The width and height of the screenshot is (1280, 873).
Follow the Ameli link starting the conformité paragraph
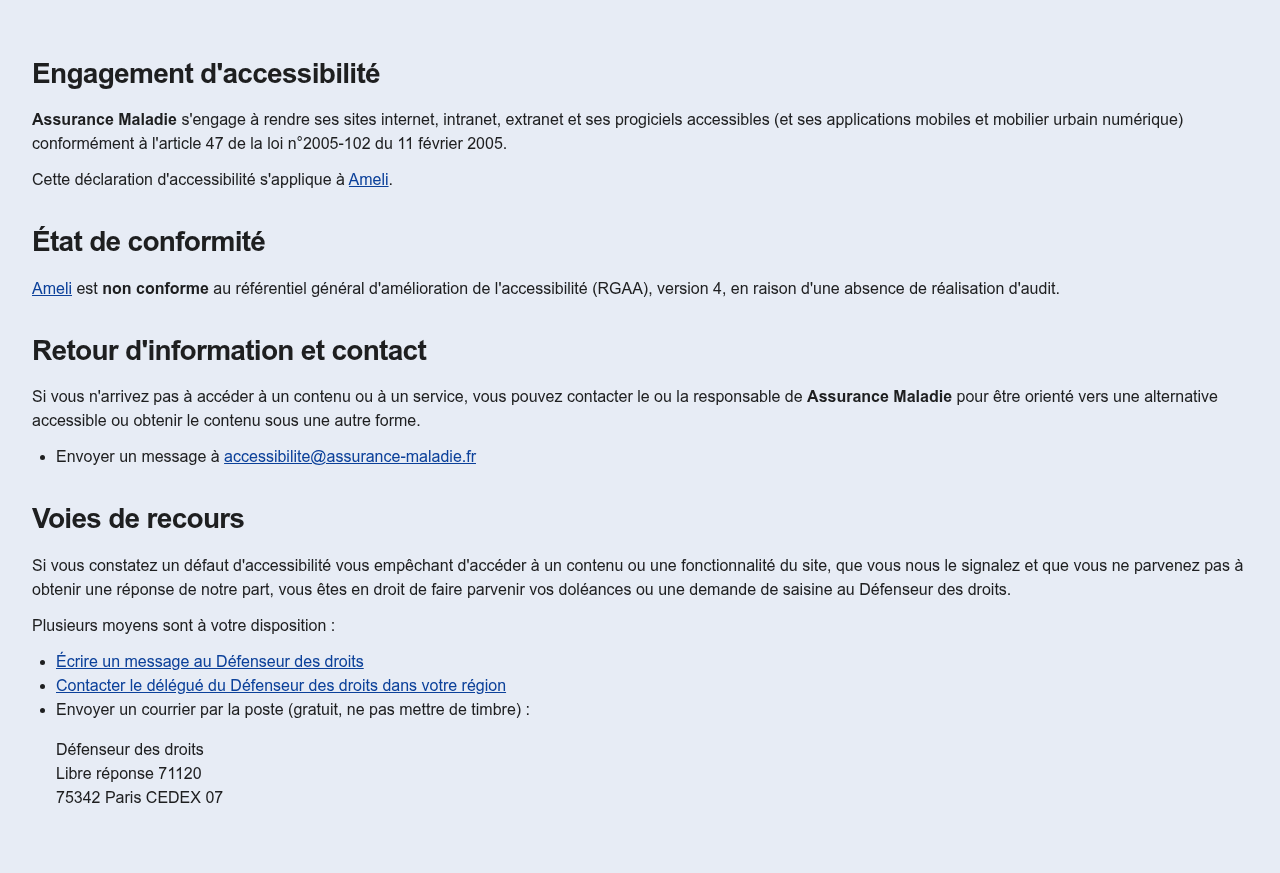point(52,289)
